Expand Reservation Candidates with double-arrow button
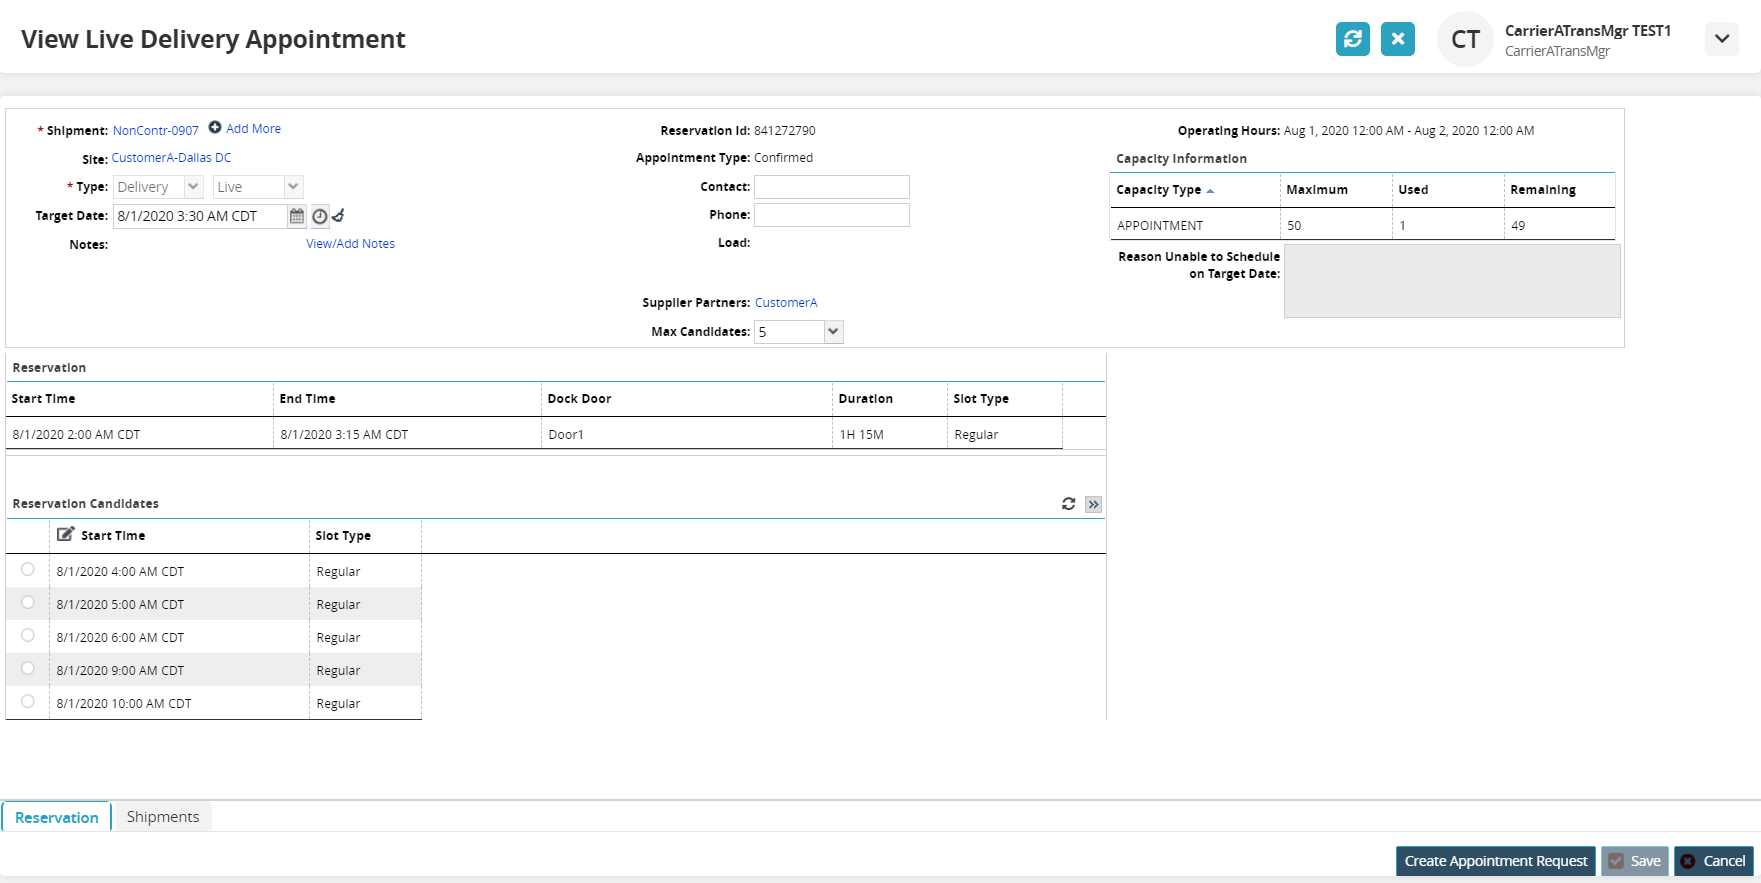Image resolution: width=1761 pixels, height=883 pixels. pos(1093,504)
